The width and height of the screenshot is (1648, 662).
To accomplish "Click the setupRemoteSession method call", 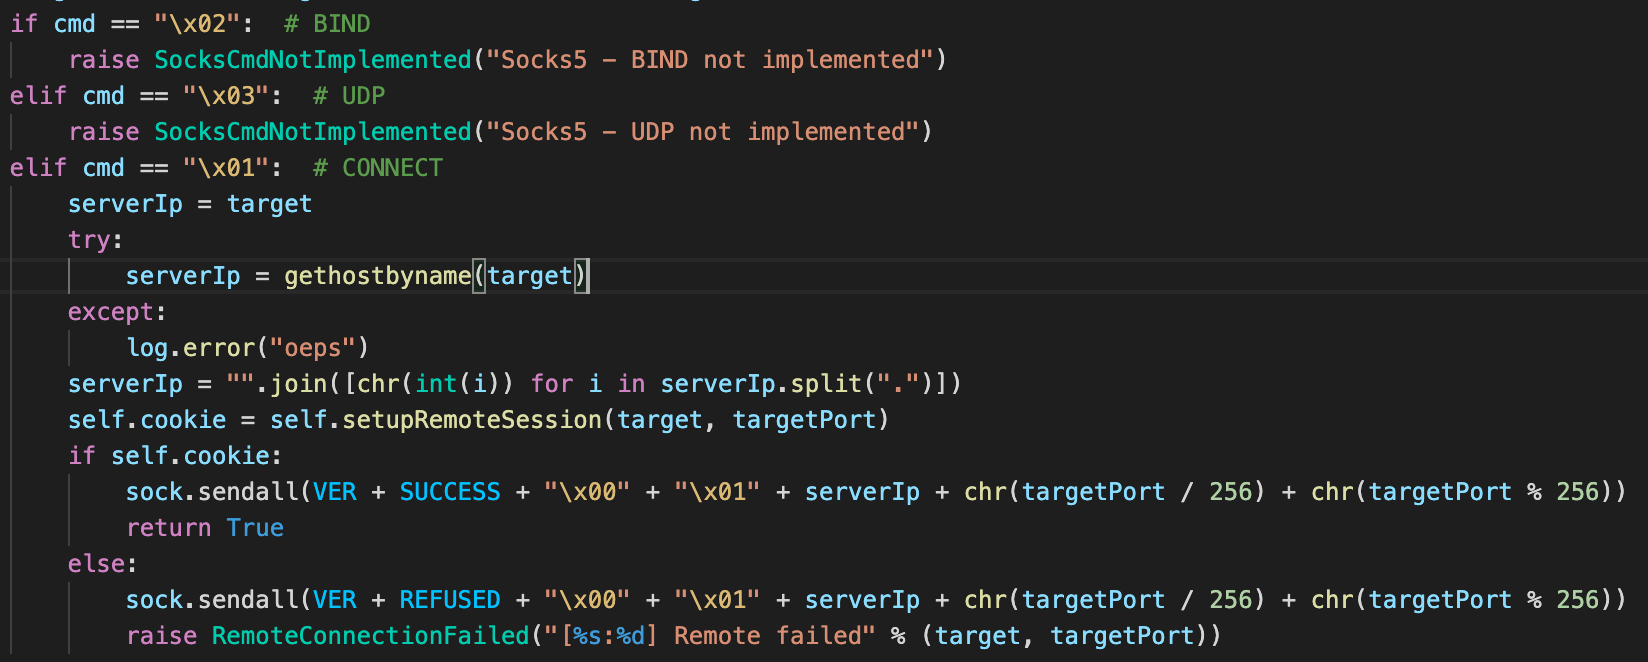I will 472,420.
